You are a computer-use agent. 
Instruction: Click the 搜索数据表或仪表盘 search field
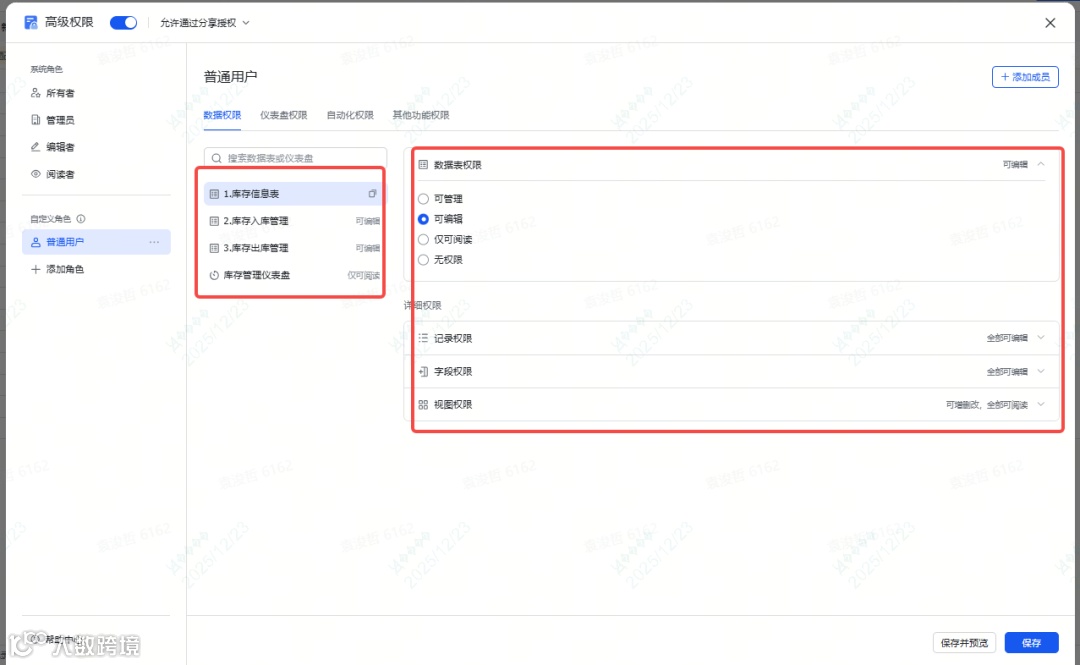pos(295,158)
